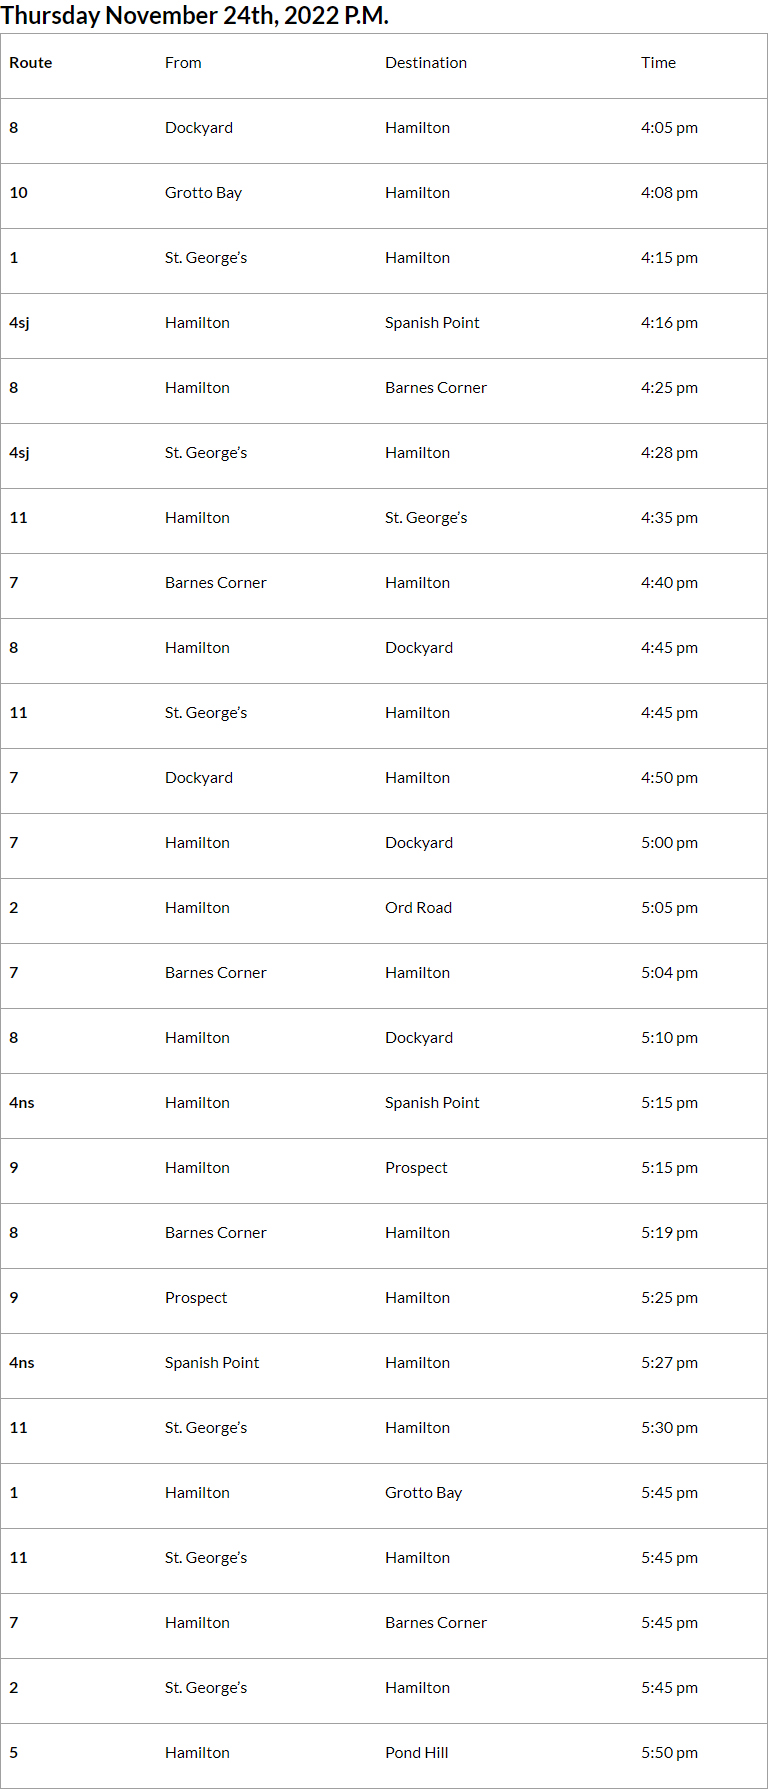Click the Destination column header
Image resolution: width=768 pixels, height=1789 pixels.
pyautogui.click(x=426, y=63)
